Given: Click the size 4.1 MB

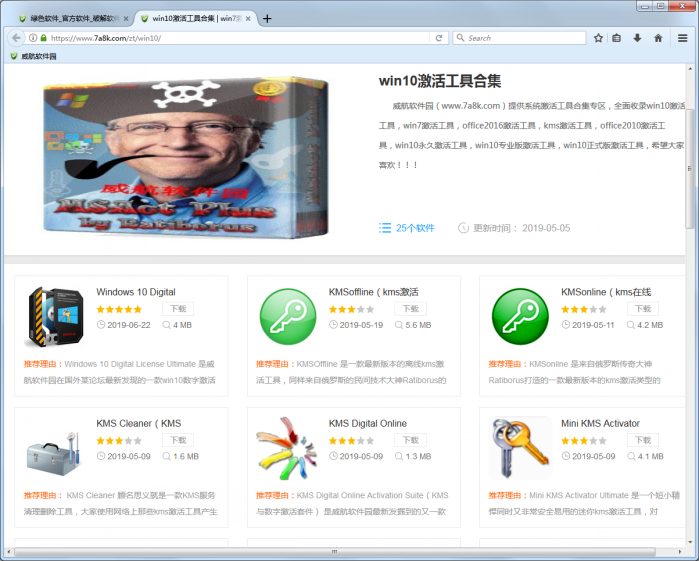Looking at the screenshot, I should tap(650, 456).
